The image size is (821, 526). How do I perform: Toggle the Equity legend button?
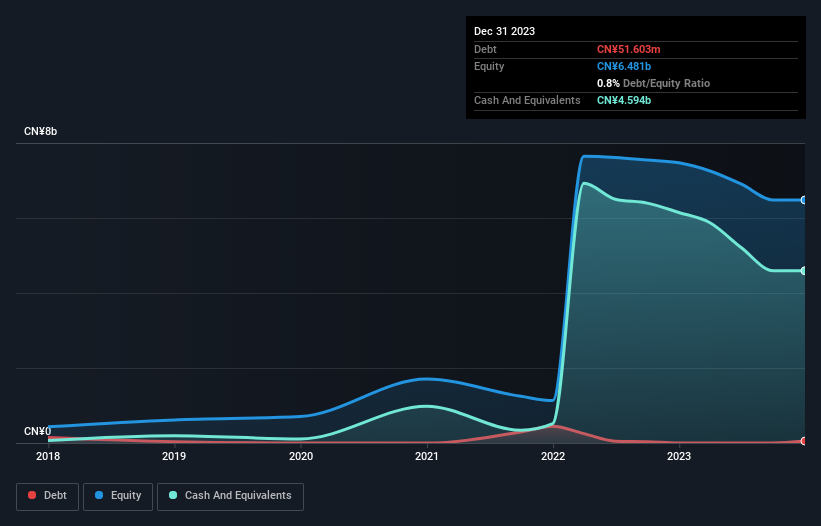pyautogui.click(x=118, y=496)
